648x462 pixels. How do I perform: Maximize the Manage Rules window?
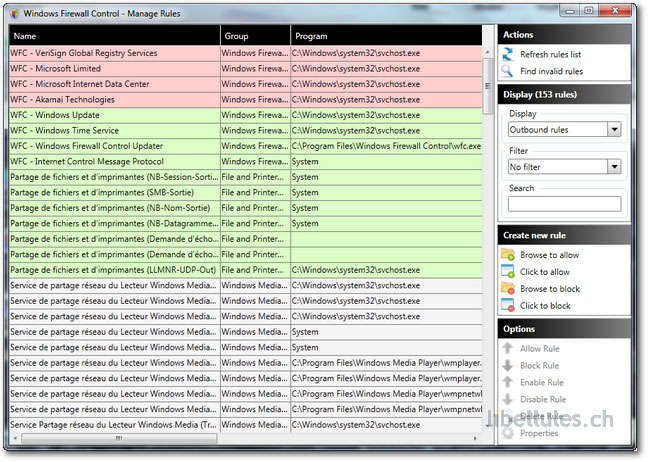(x=589, y=11)
